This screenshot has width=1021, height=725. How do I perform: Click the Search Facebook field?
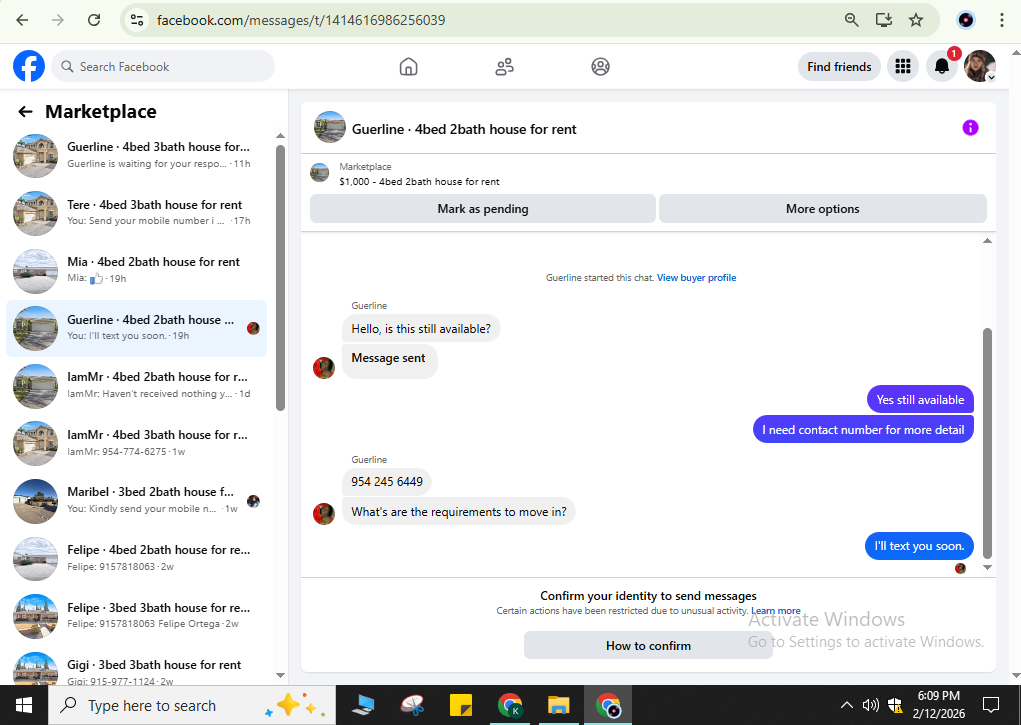click(x=163, y=66)
